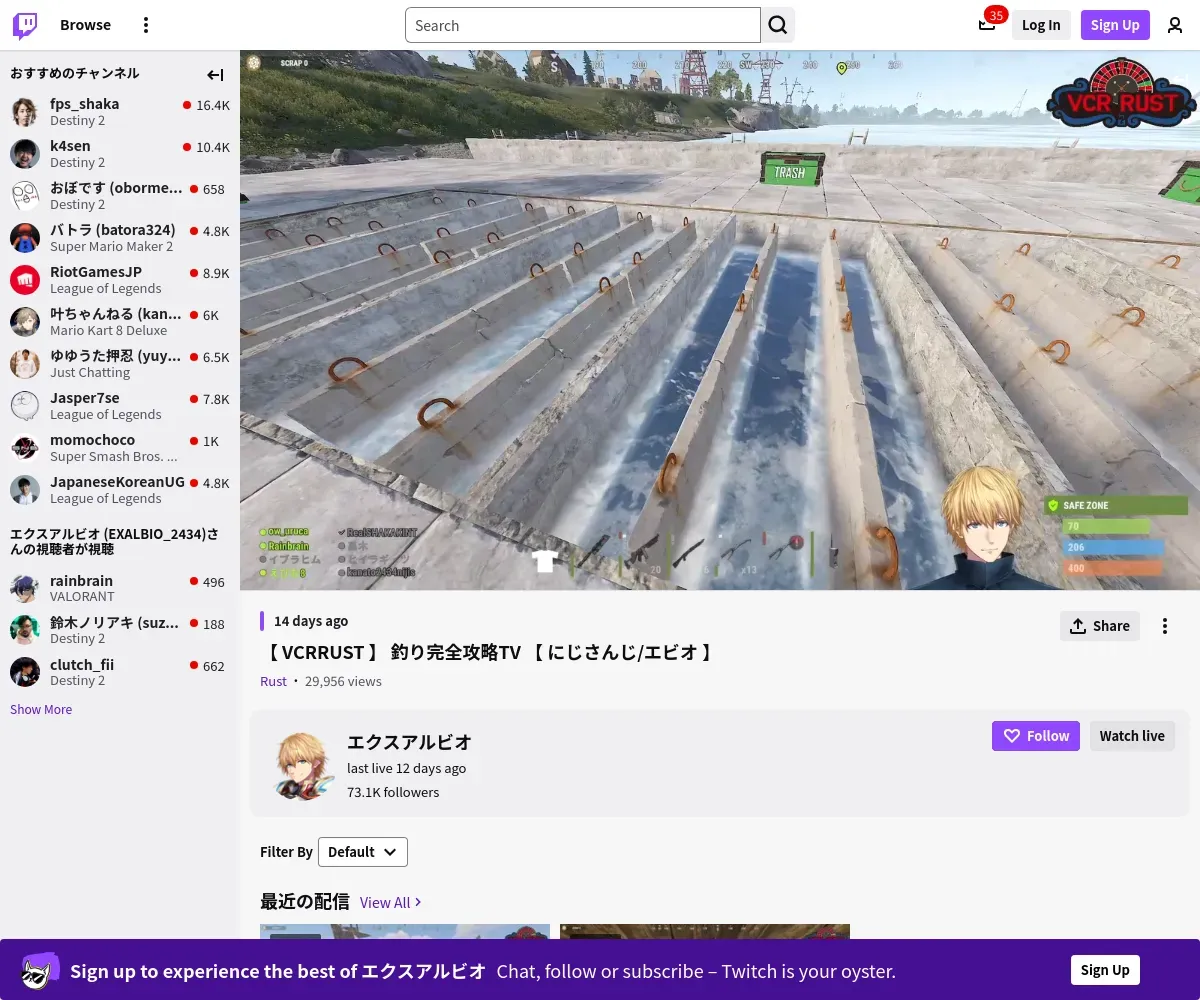Viewport: 1200px width, 1000px height.
Task: Click the Log In button
Action: pos(1041,25)
